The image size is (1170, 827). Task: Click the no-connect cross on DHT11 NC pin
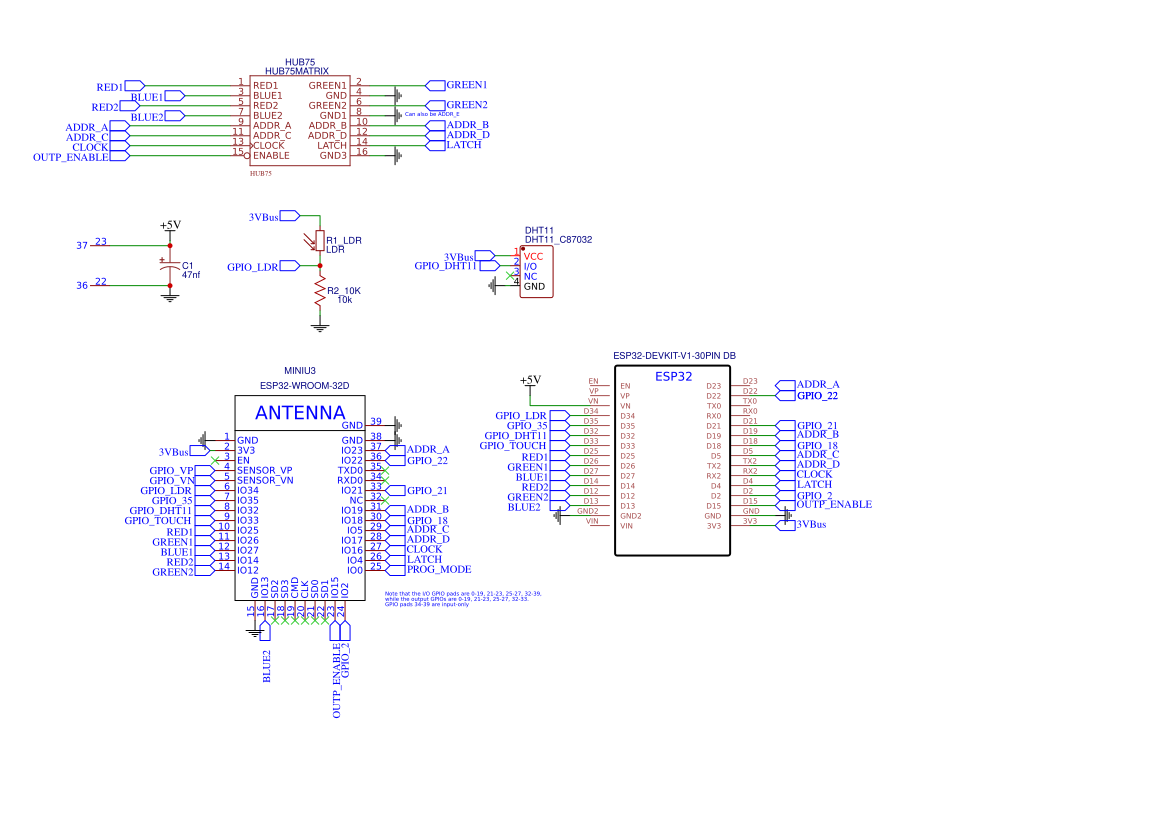coord(511,275)
